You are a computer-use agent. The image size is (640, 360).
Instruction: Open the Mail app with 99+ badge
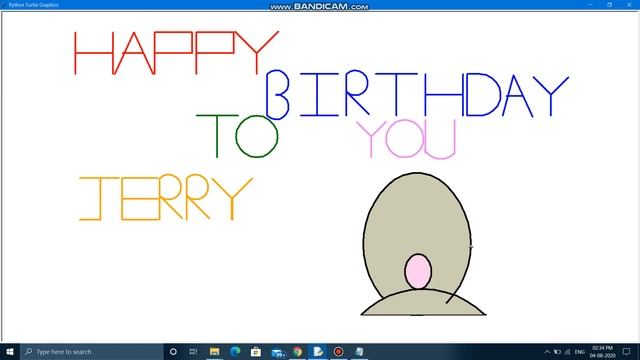(278, 352)
